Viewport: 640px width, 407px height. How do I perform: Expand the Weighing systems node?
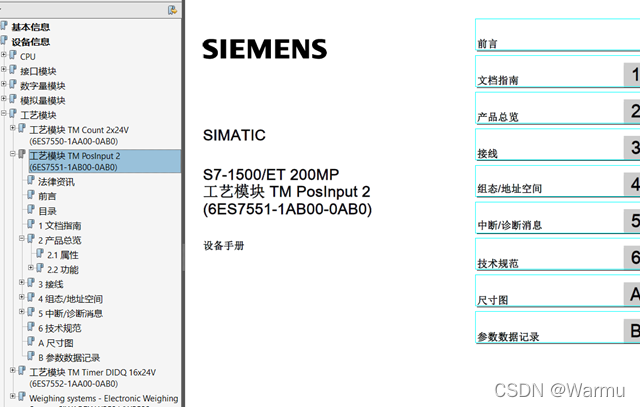click(13, 396)
